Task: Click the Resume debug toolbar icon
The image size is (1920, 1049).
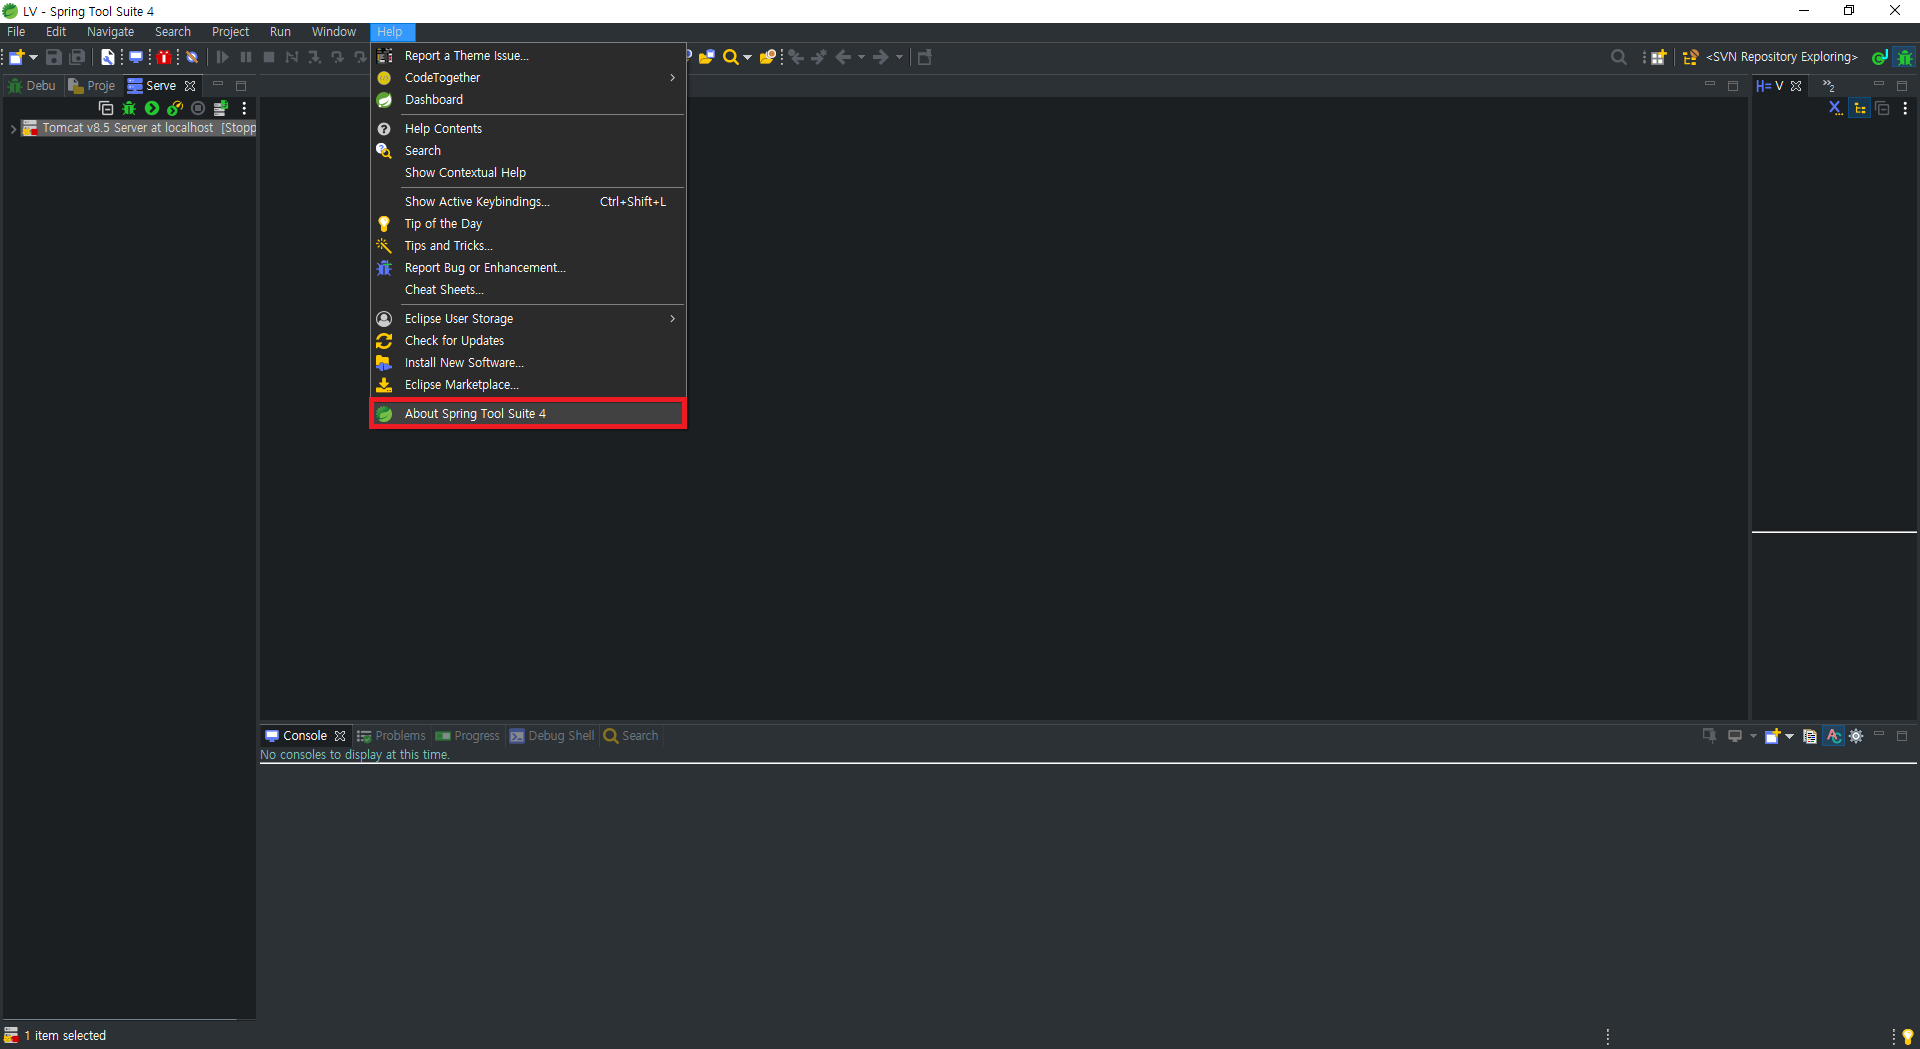Action: pyautogui.click(x=223, y=57)
